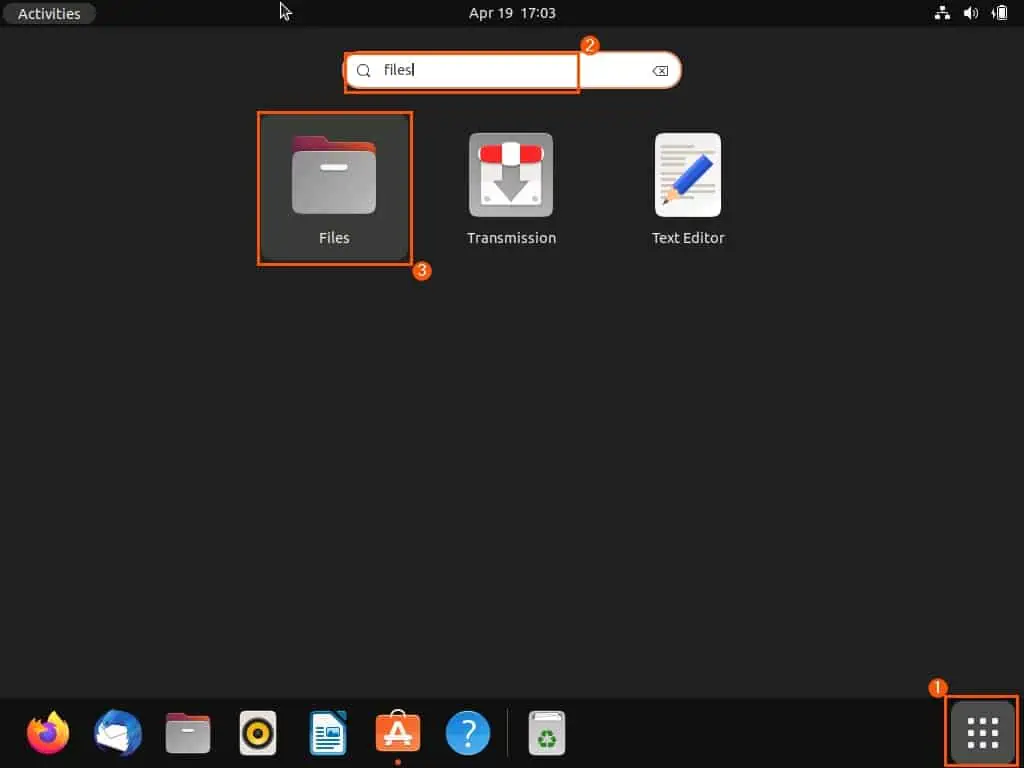The height and width of the screenshot is (768, 1024).
Task: Open the Help question mark icon in the dock
Action: [468, 733]
